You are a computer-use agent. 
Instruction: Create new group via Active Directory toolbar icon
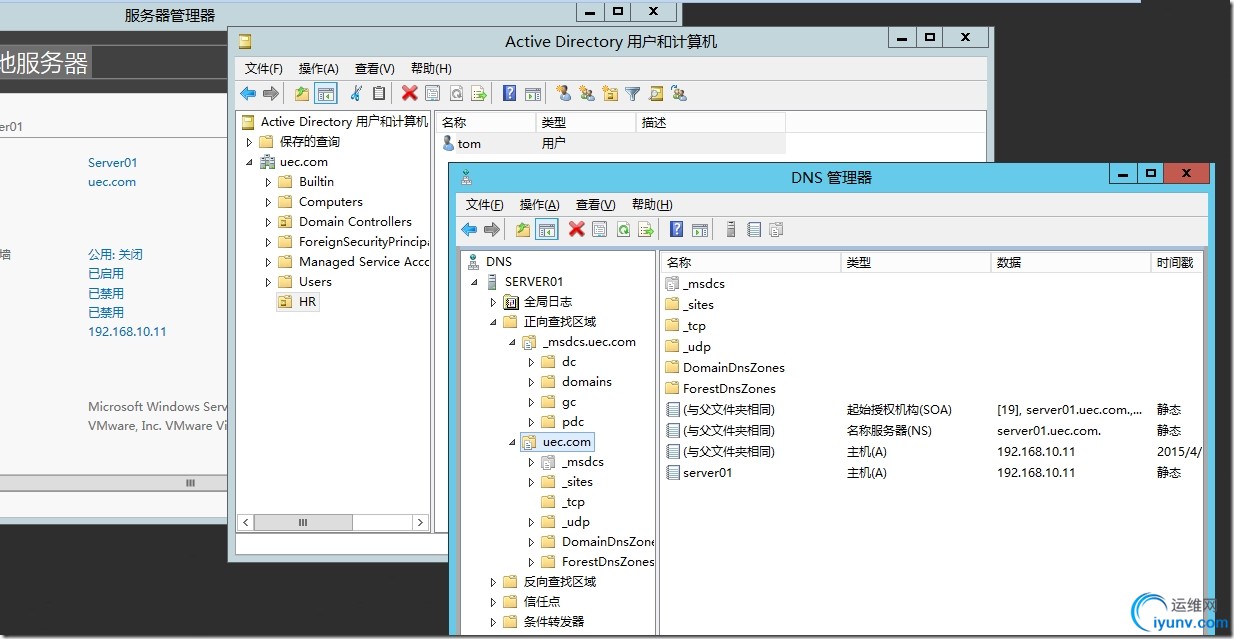[587, 93]
